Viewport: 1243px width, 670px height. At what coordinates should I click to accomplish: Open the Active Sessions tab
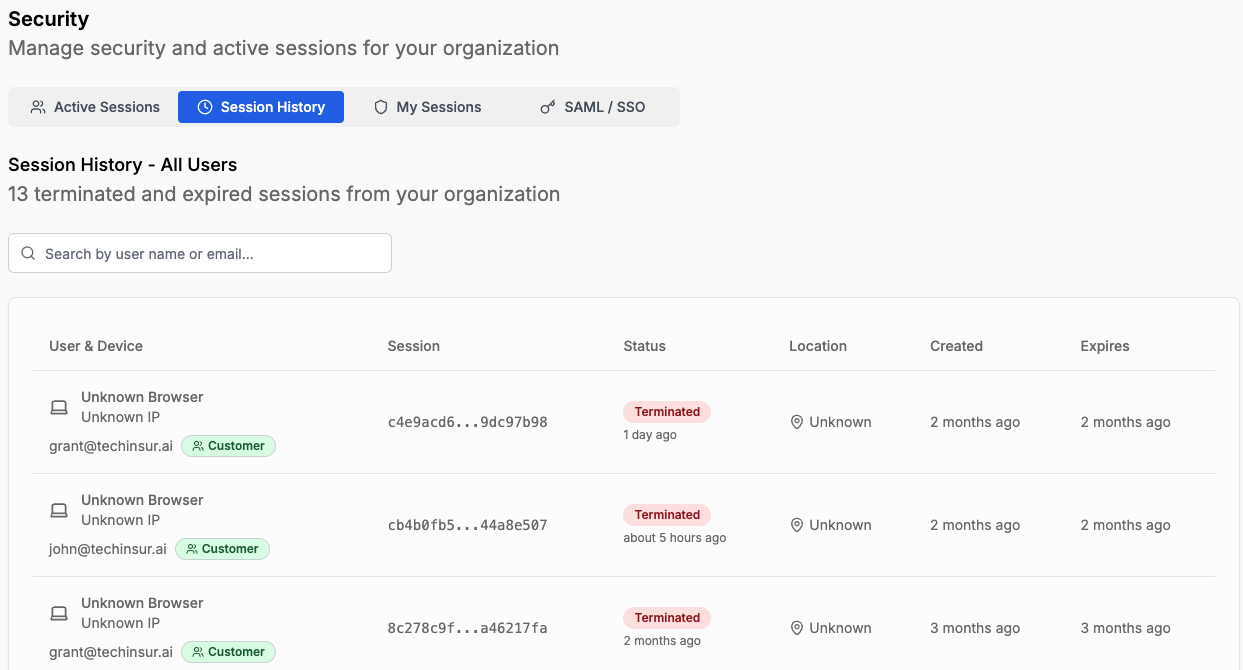click(95, 107)
